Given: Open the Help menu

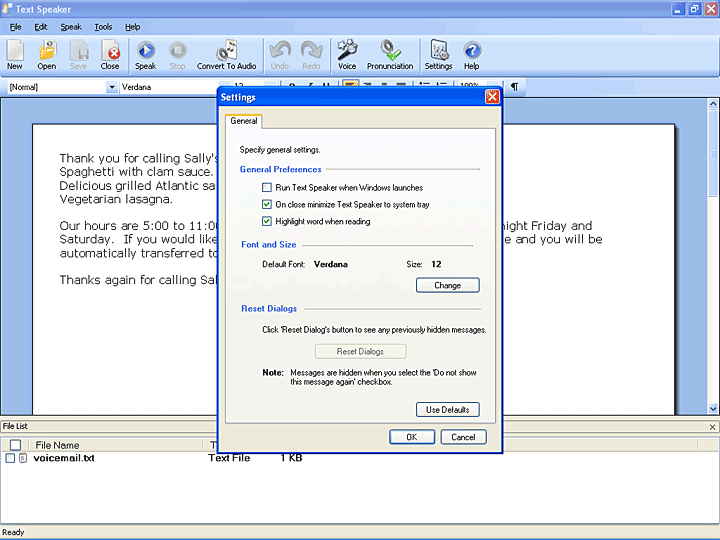Looking at the screenshot, I should click(133, 27).
